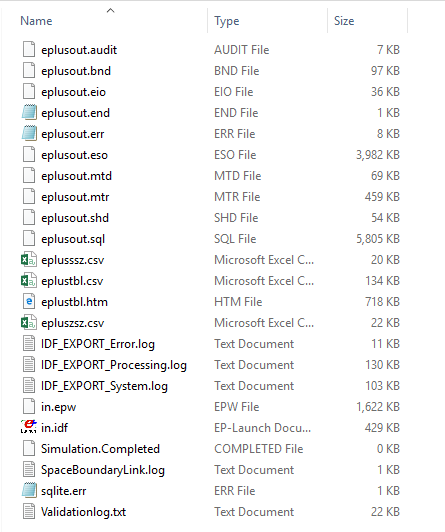Click the eplusout.end file icon
This screenshot has width=445, height=532.
tap(29, 113)
